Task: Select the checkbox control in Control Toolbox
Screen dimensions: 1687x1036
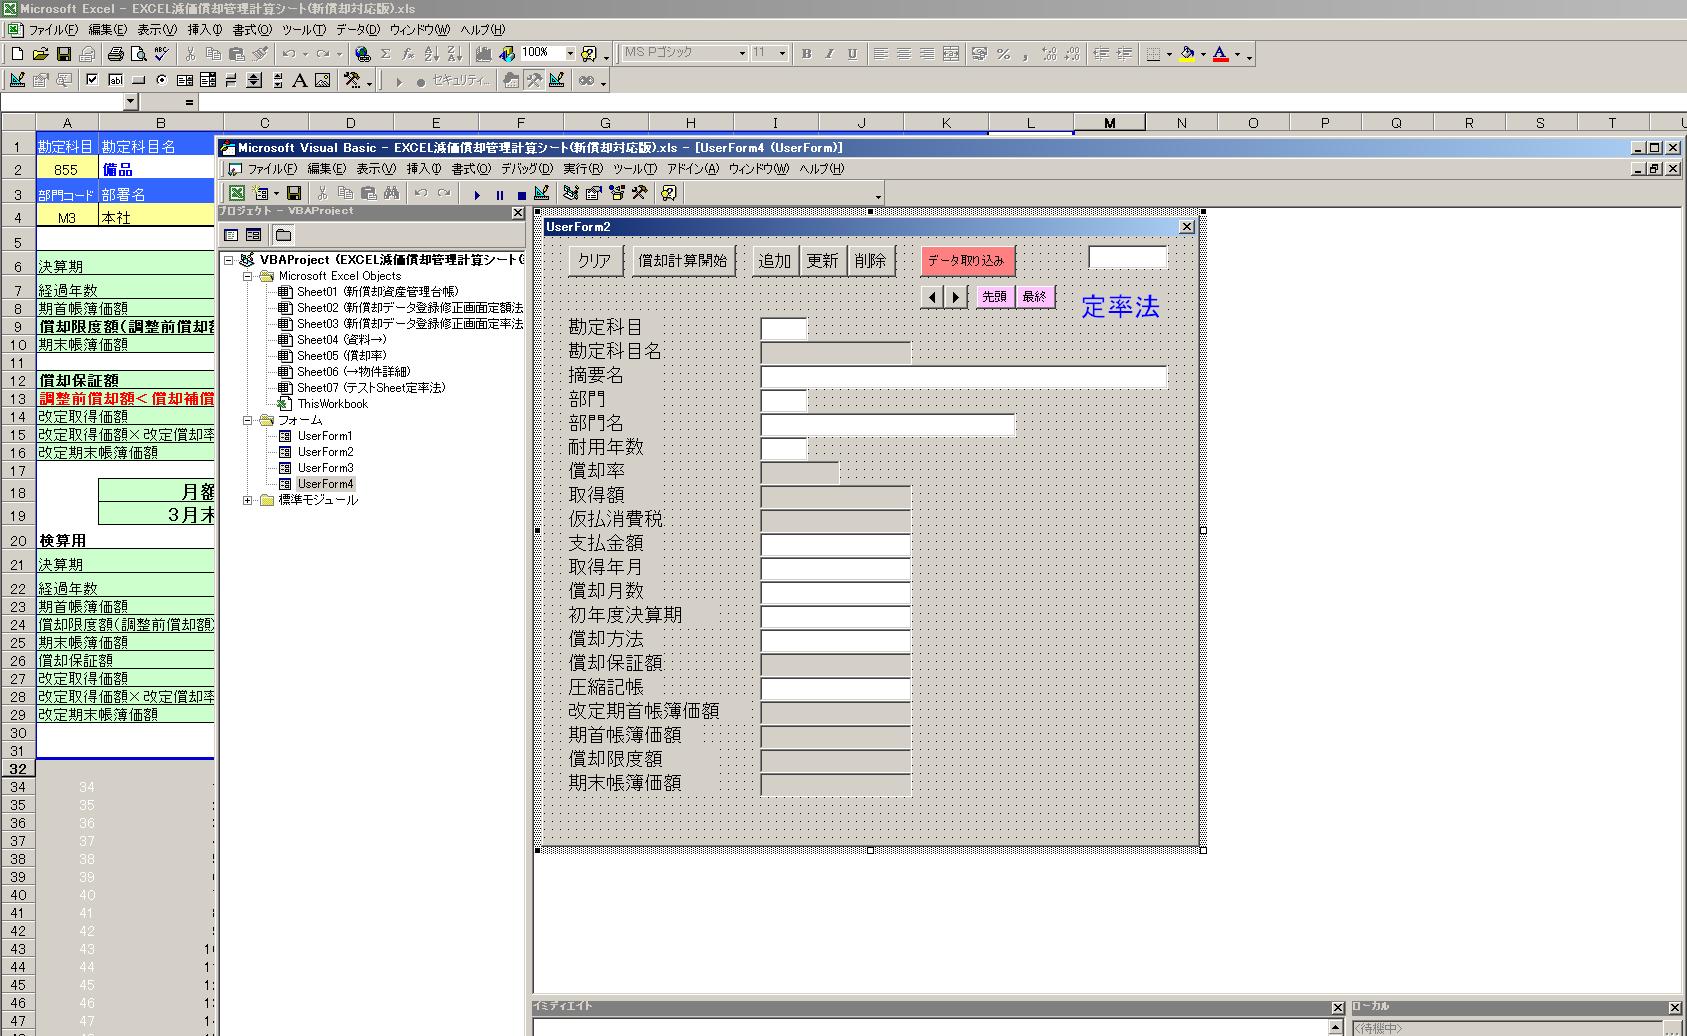Action: click(x=92, y=80)
